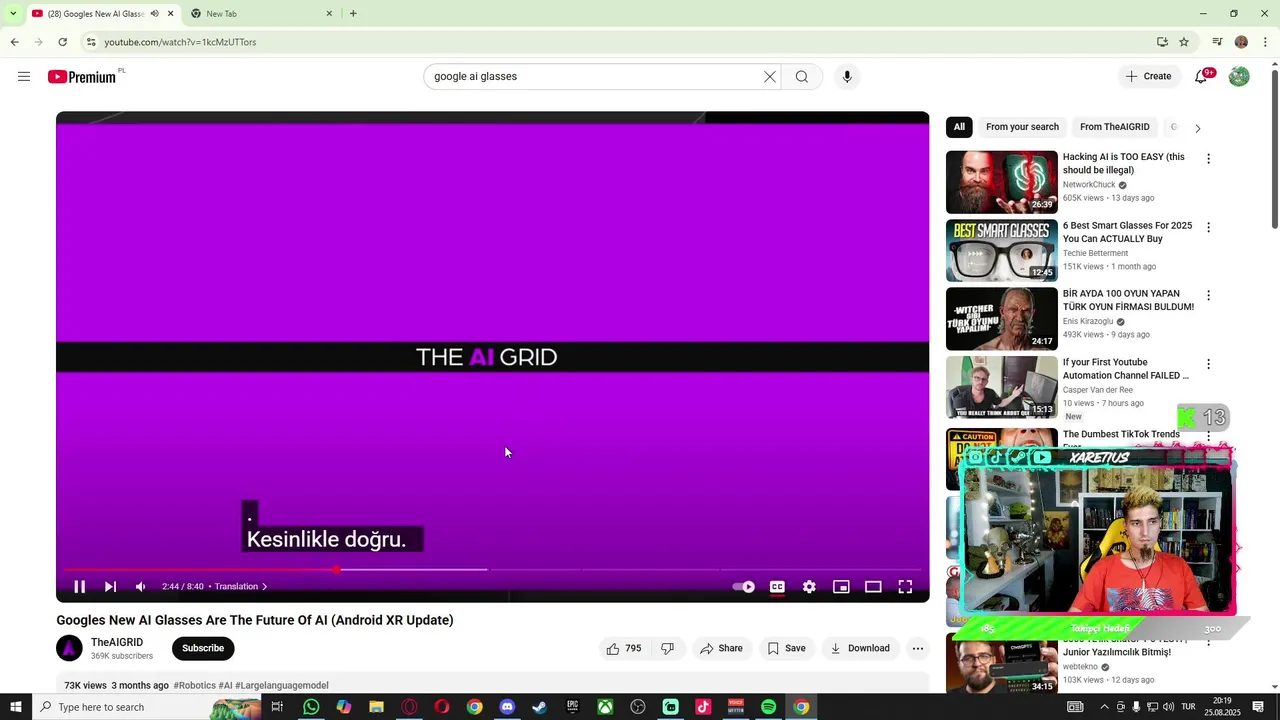Like the video with 795 likes

pyautogui.click(x=624, y=649)
